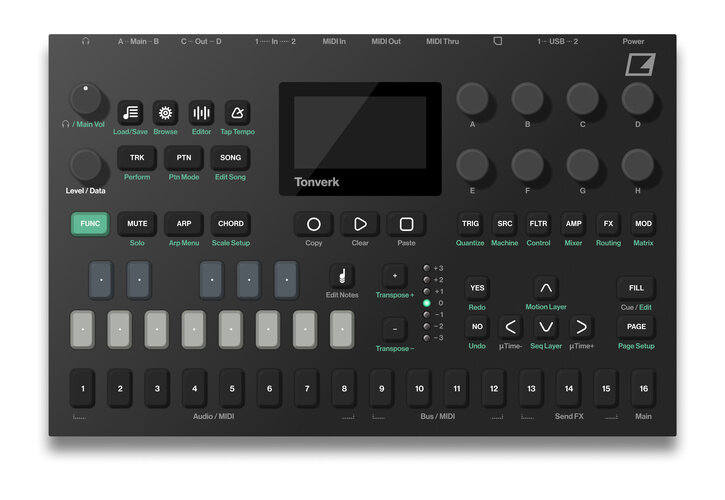This screenshot has height=500, width=725.
Task: Toggle the green FUNC button
Action: [x=90, y=224]
